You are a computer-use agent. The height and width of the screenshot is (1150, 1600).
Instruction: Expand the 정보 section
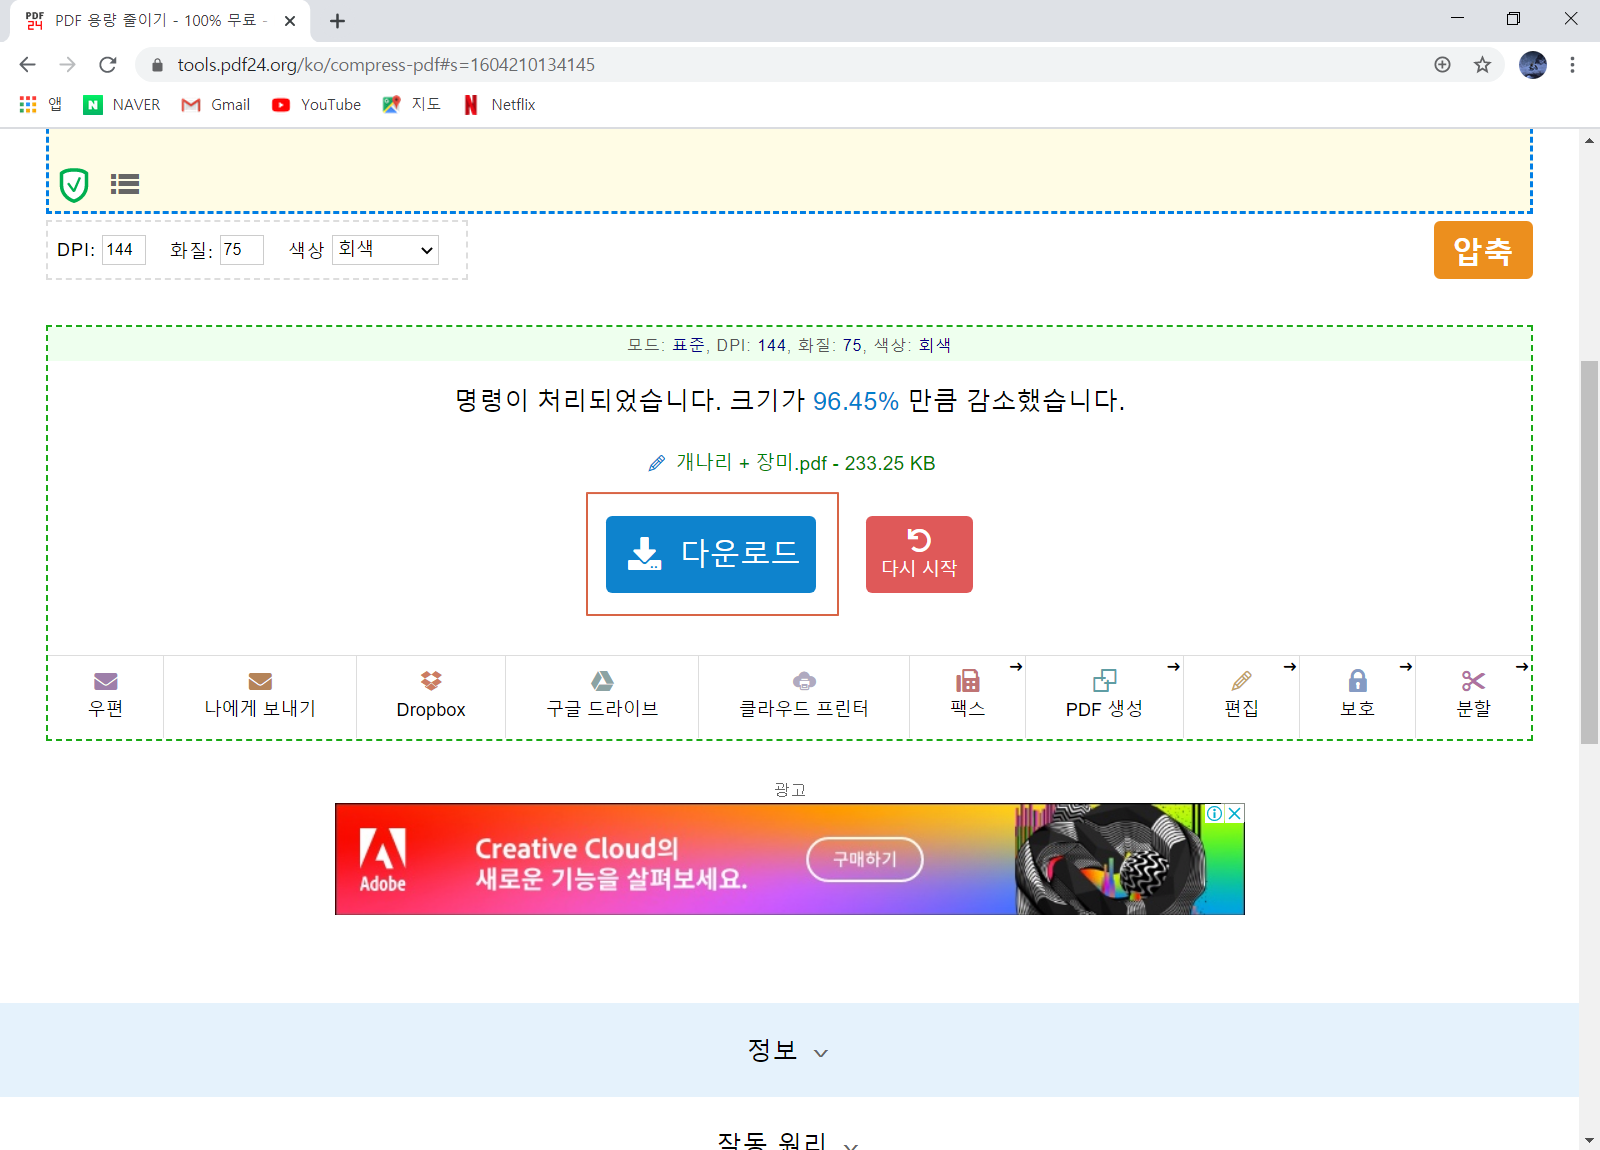pos(789,1050)
